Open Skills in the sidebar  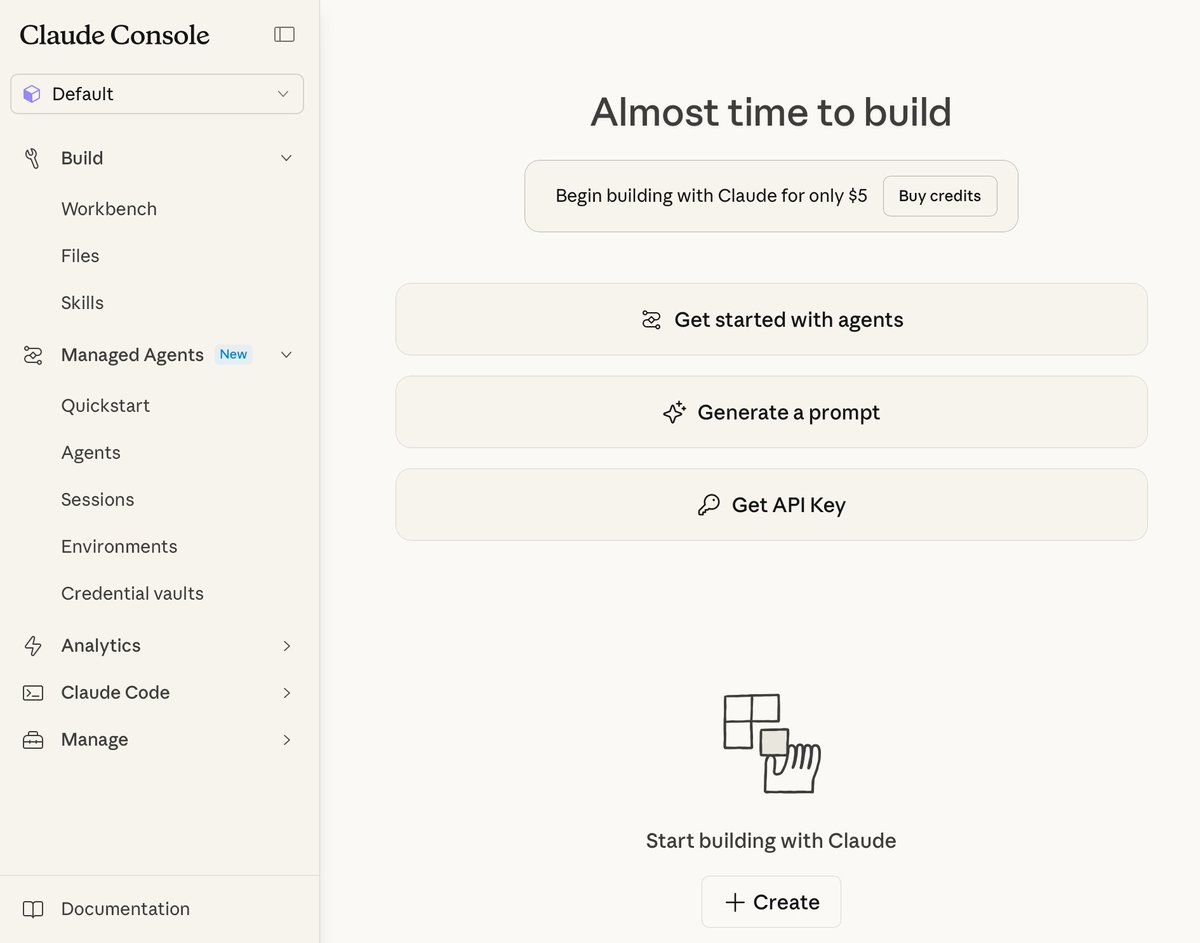click(82, 303)
